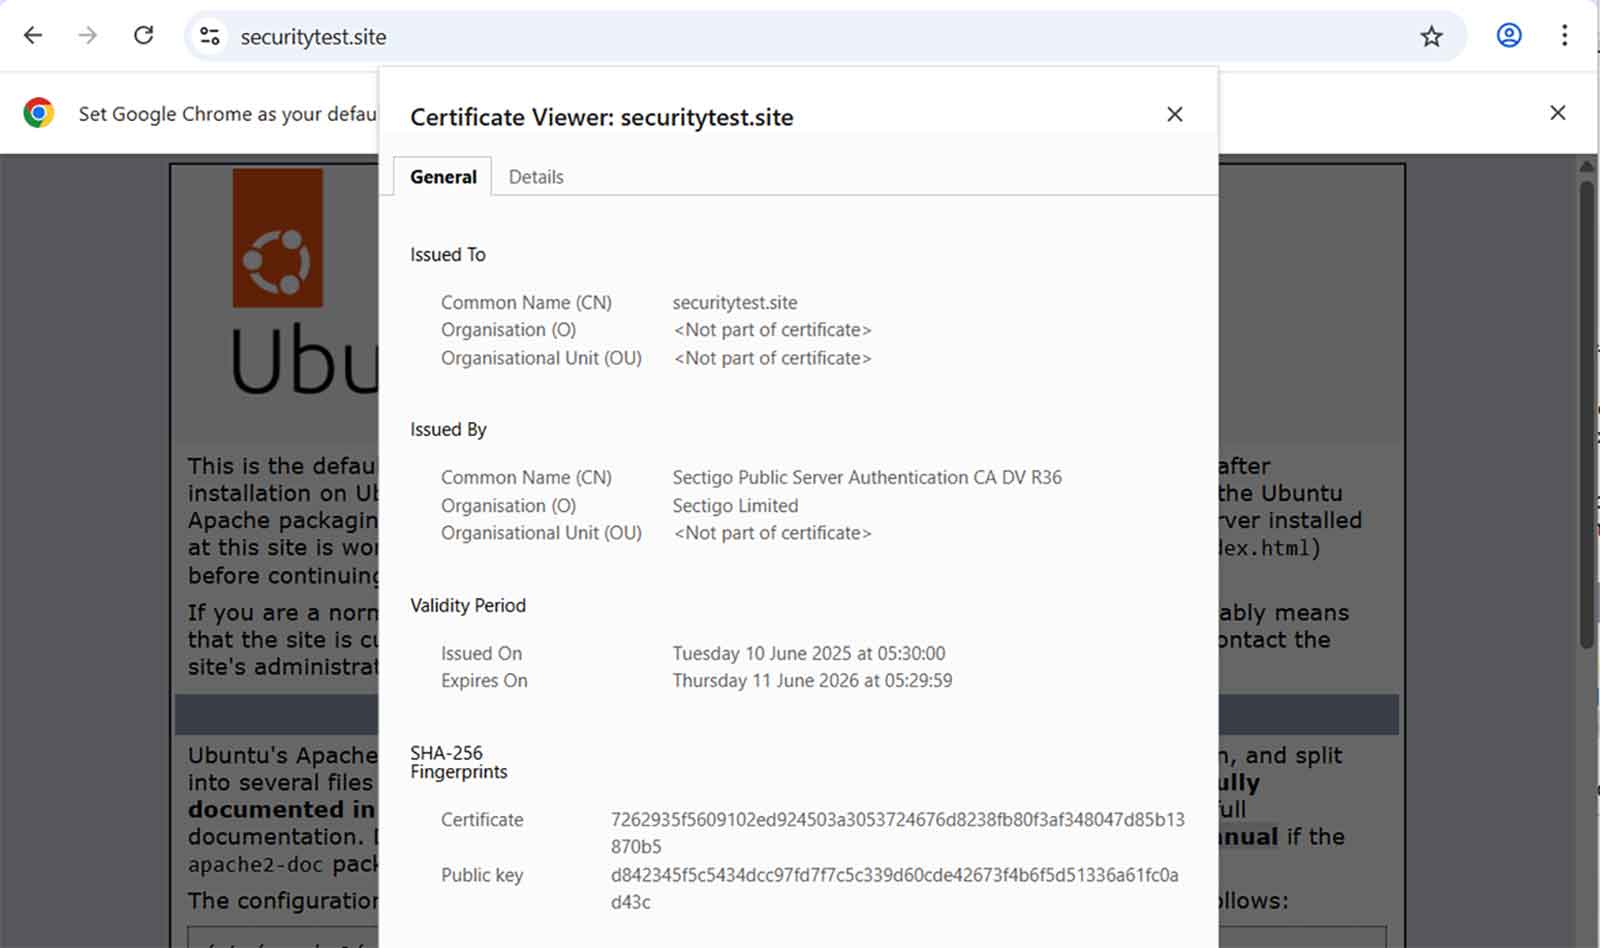Switch to the Details tab
Viewport: 1600px width, 948px height.
point(536,177)
